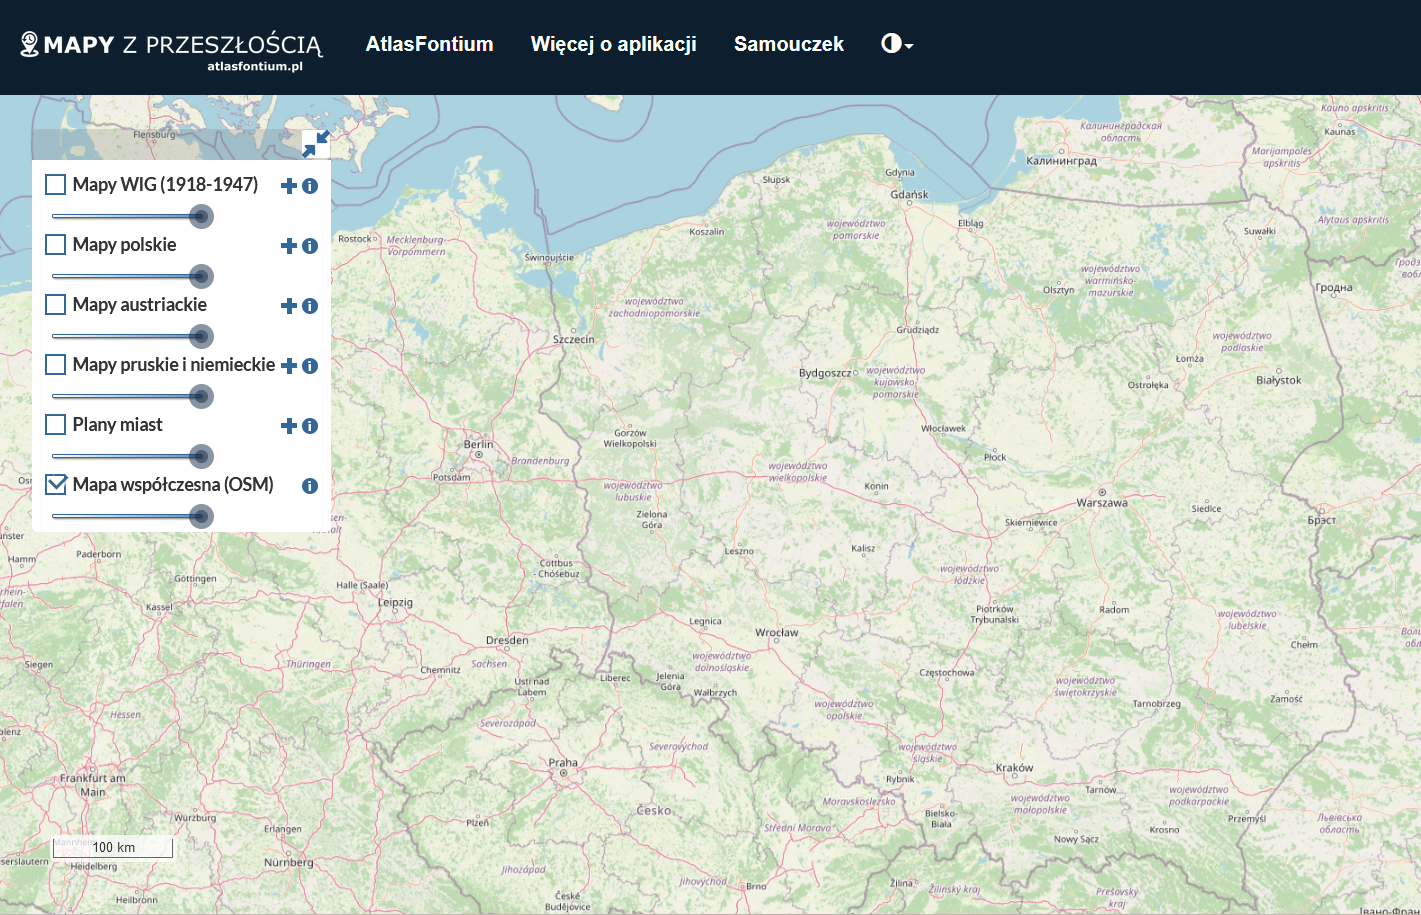Click Wrocław on the map

(777, 632)
